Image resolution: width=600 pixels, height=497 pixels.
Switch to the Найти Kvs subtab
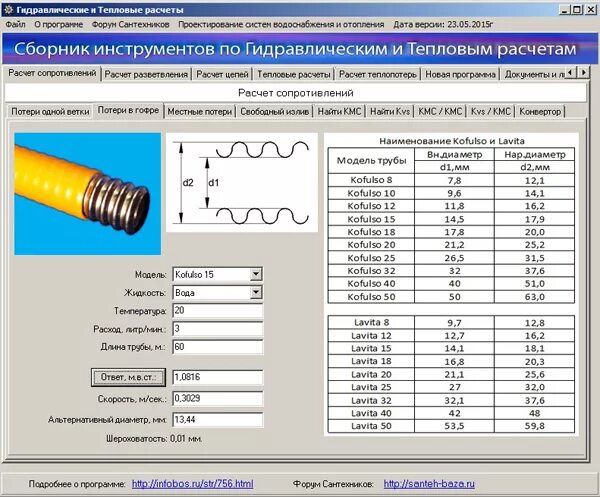coord(390,112)
